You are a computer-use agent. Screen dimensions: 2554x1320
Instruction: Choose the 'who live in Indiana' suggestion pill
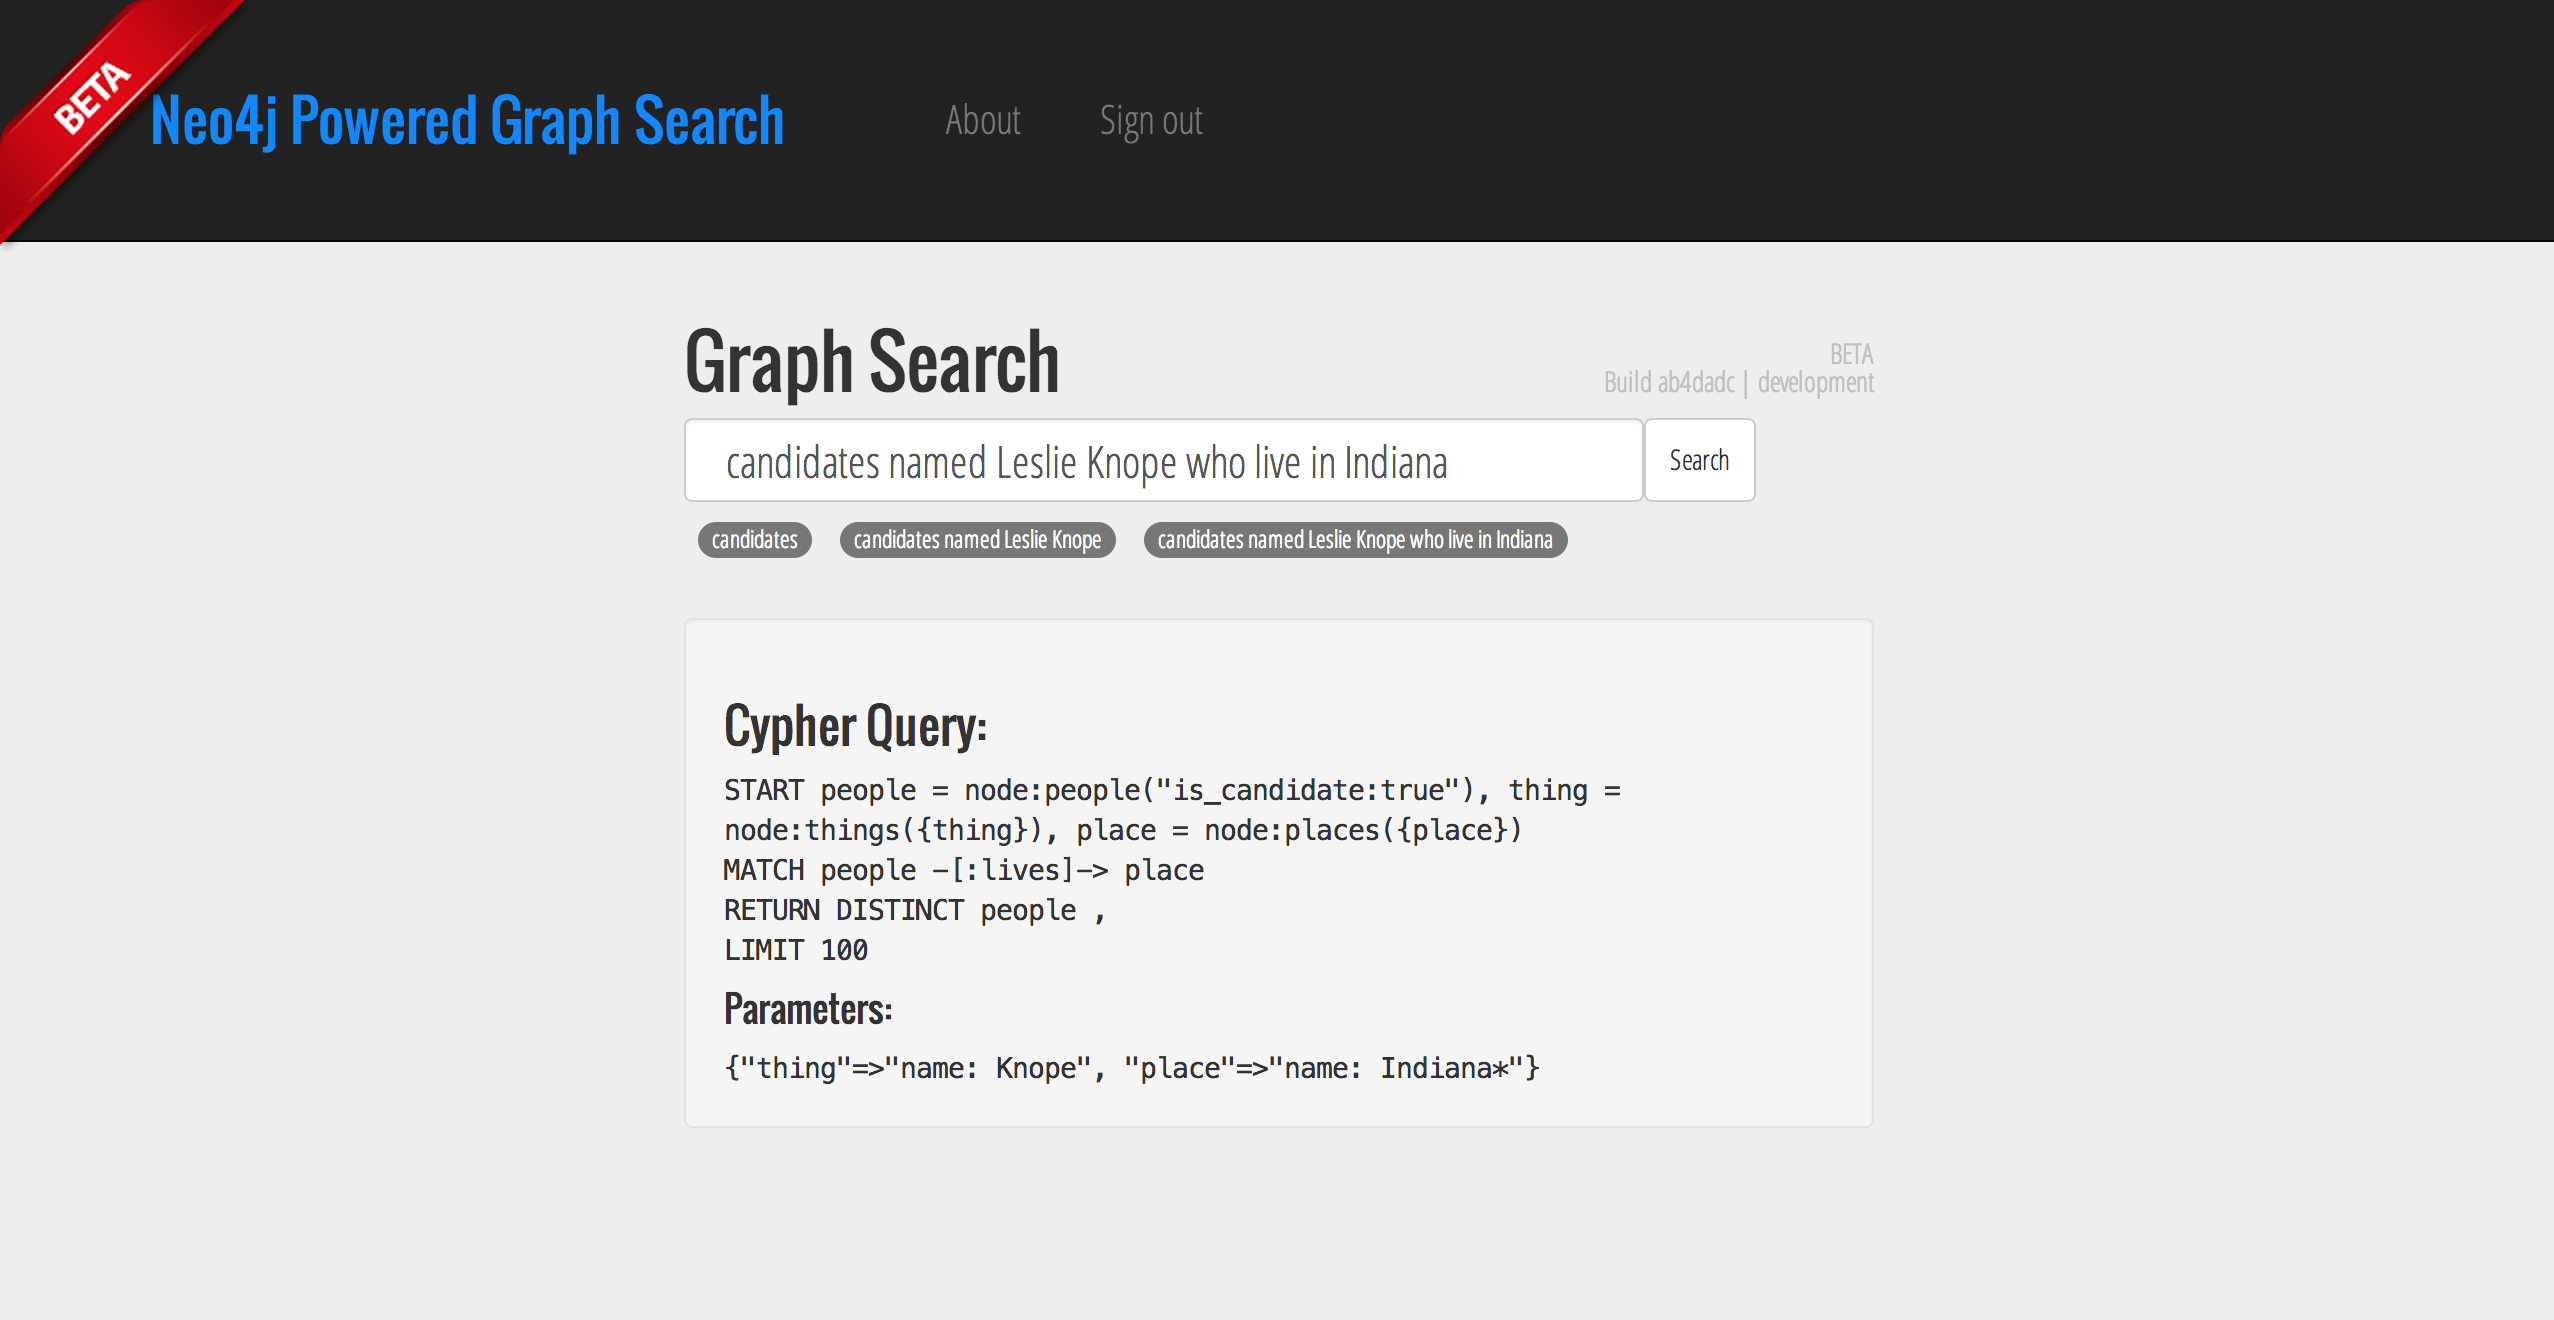point(1354,540)
